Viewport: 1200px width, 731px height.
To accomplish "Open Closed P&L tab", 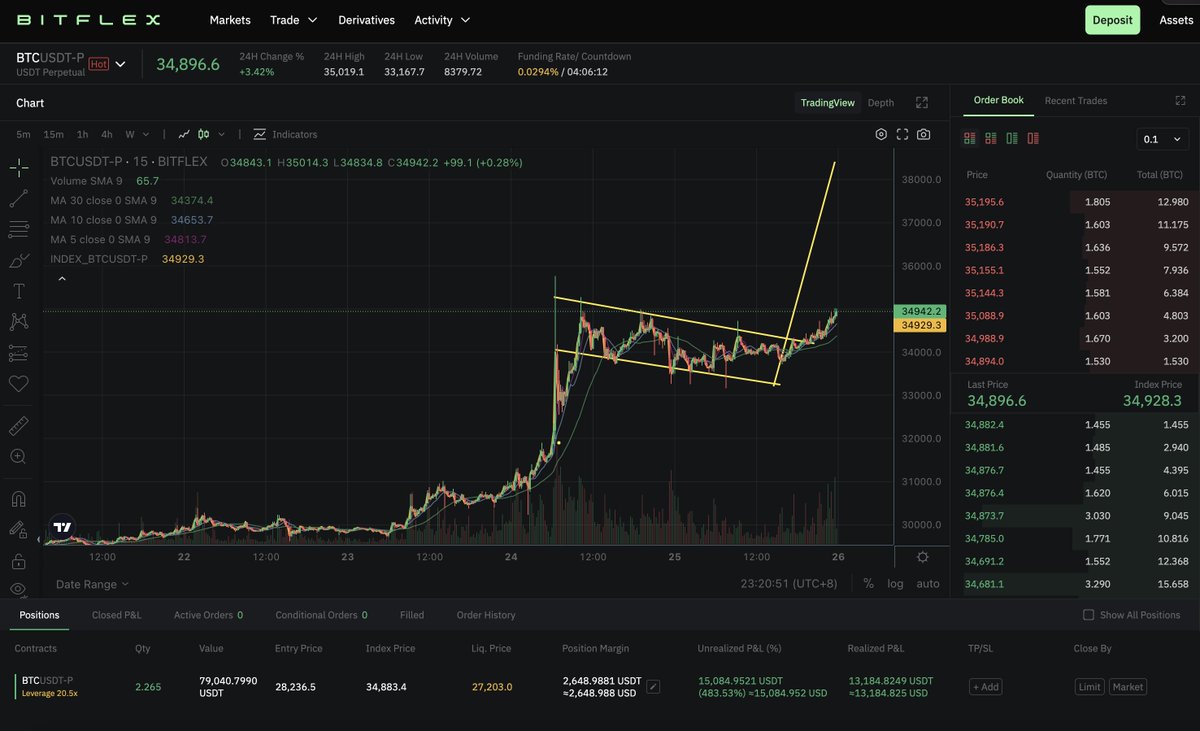I will 117,615.
